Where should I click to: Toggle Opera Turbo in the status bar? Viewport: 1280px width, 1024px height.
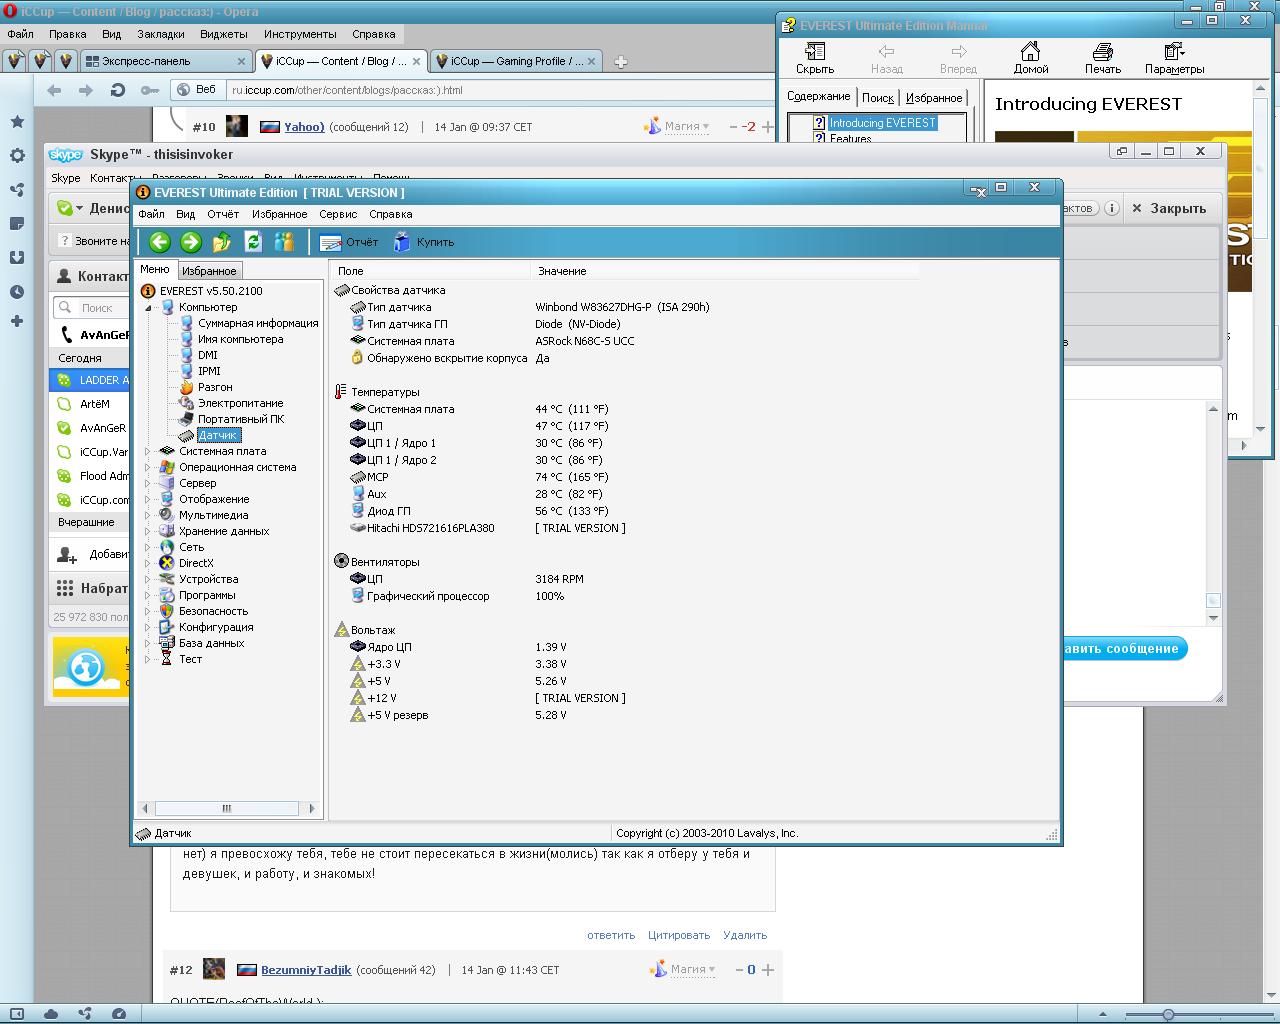(x=119, y=1014)
